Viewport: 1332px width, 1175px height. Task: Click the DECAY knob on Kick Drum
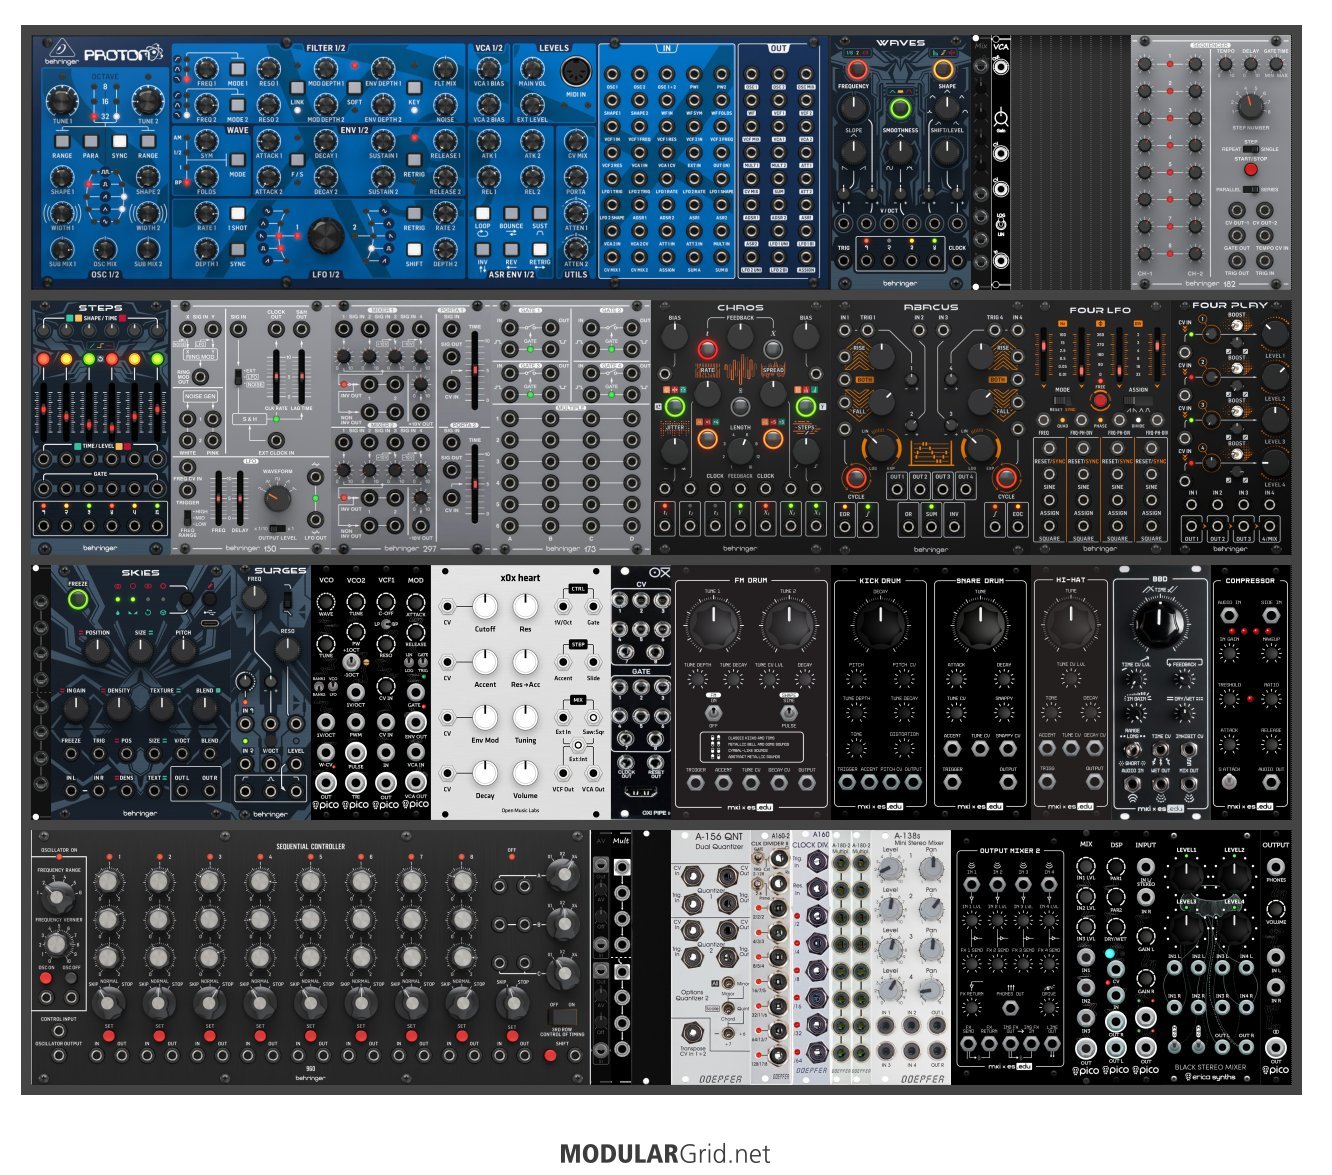click(880, 624)
